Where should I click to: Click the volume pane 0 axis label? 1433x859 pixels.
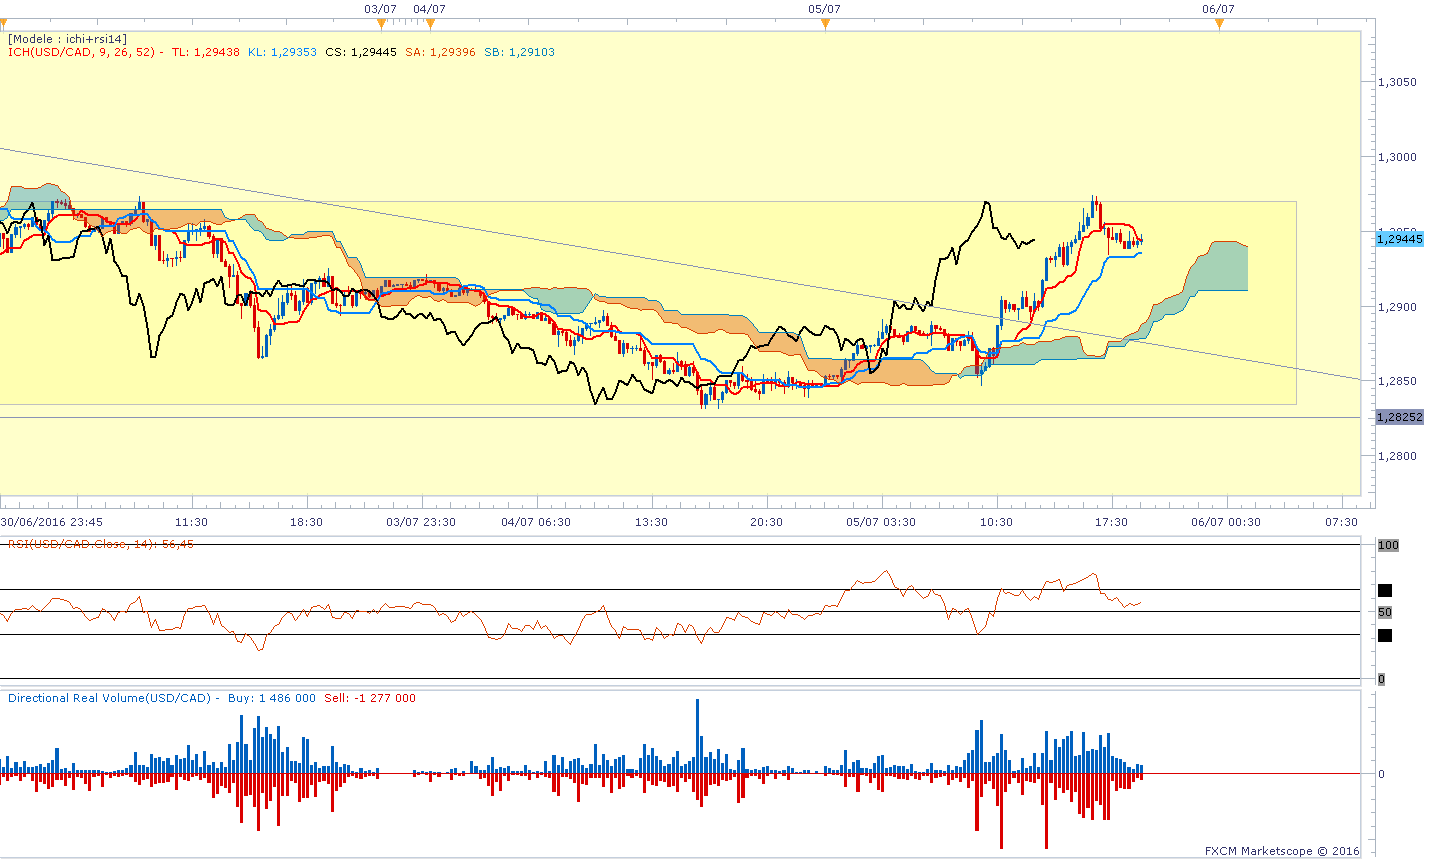click(x=1381, y=774)
